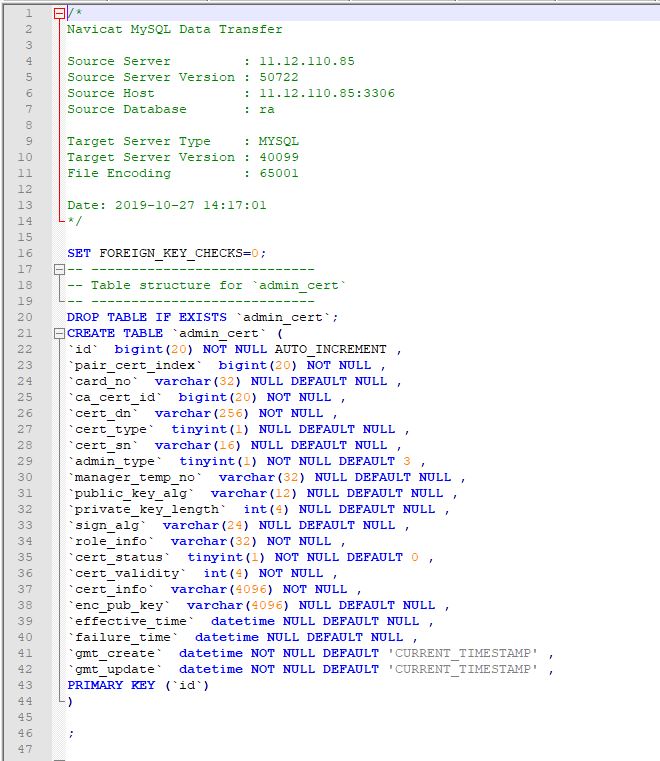This screenshot has width=660, height=761.
Task: Click the `cert_status` column name
Action: tap(119, 558)
